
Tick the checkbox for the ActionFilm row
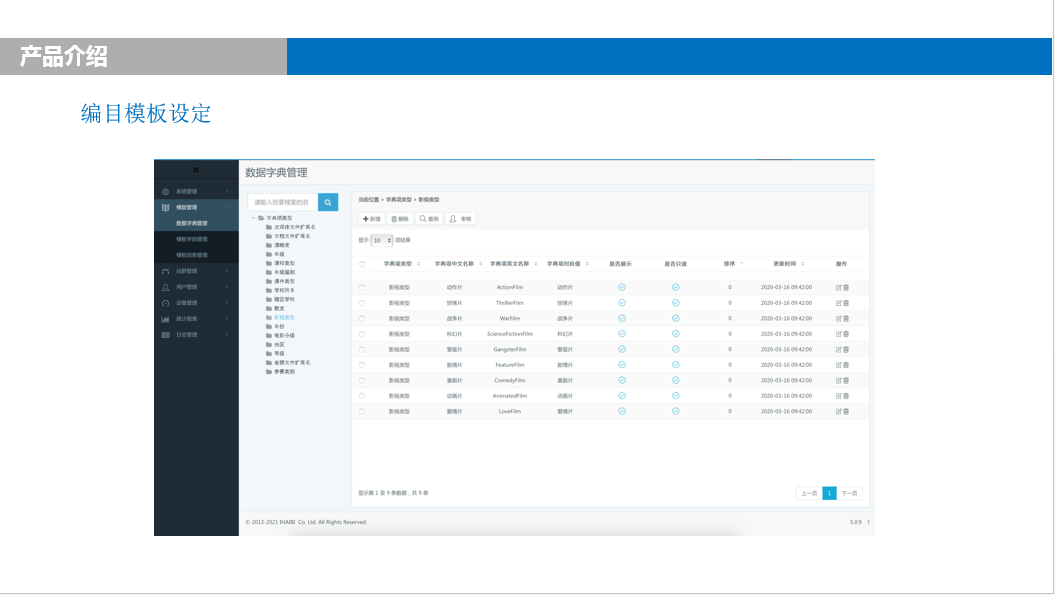362,287
